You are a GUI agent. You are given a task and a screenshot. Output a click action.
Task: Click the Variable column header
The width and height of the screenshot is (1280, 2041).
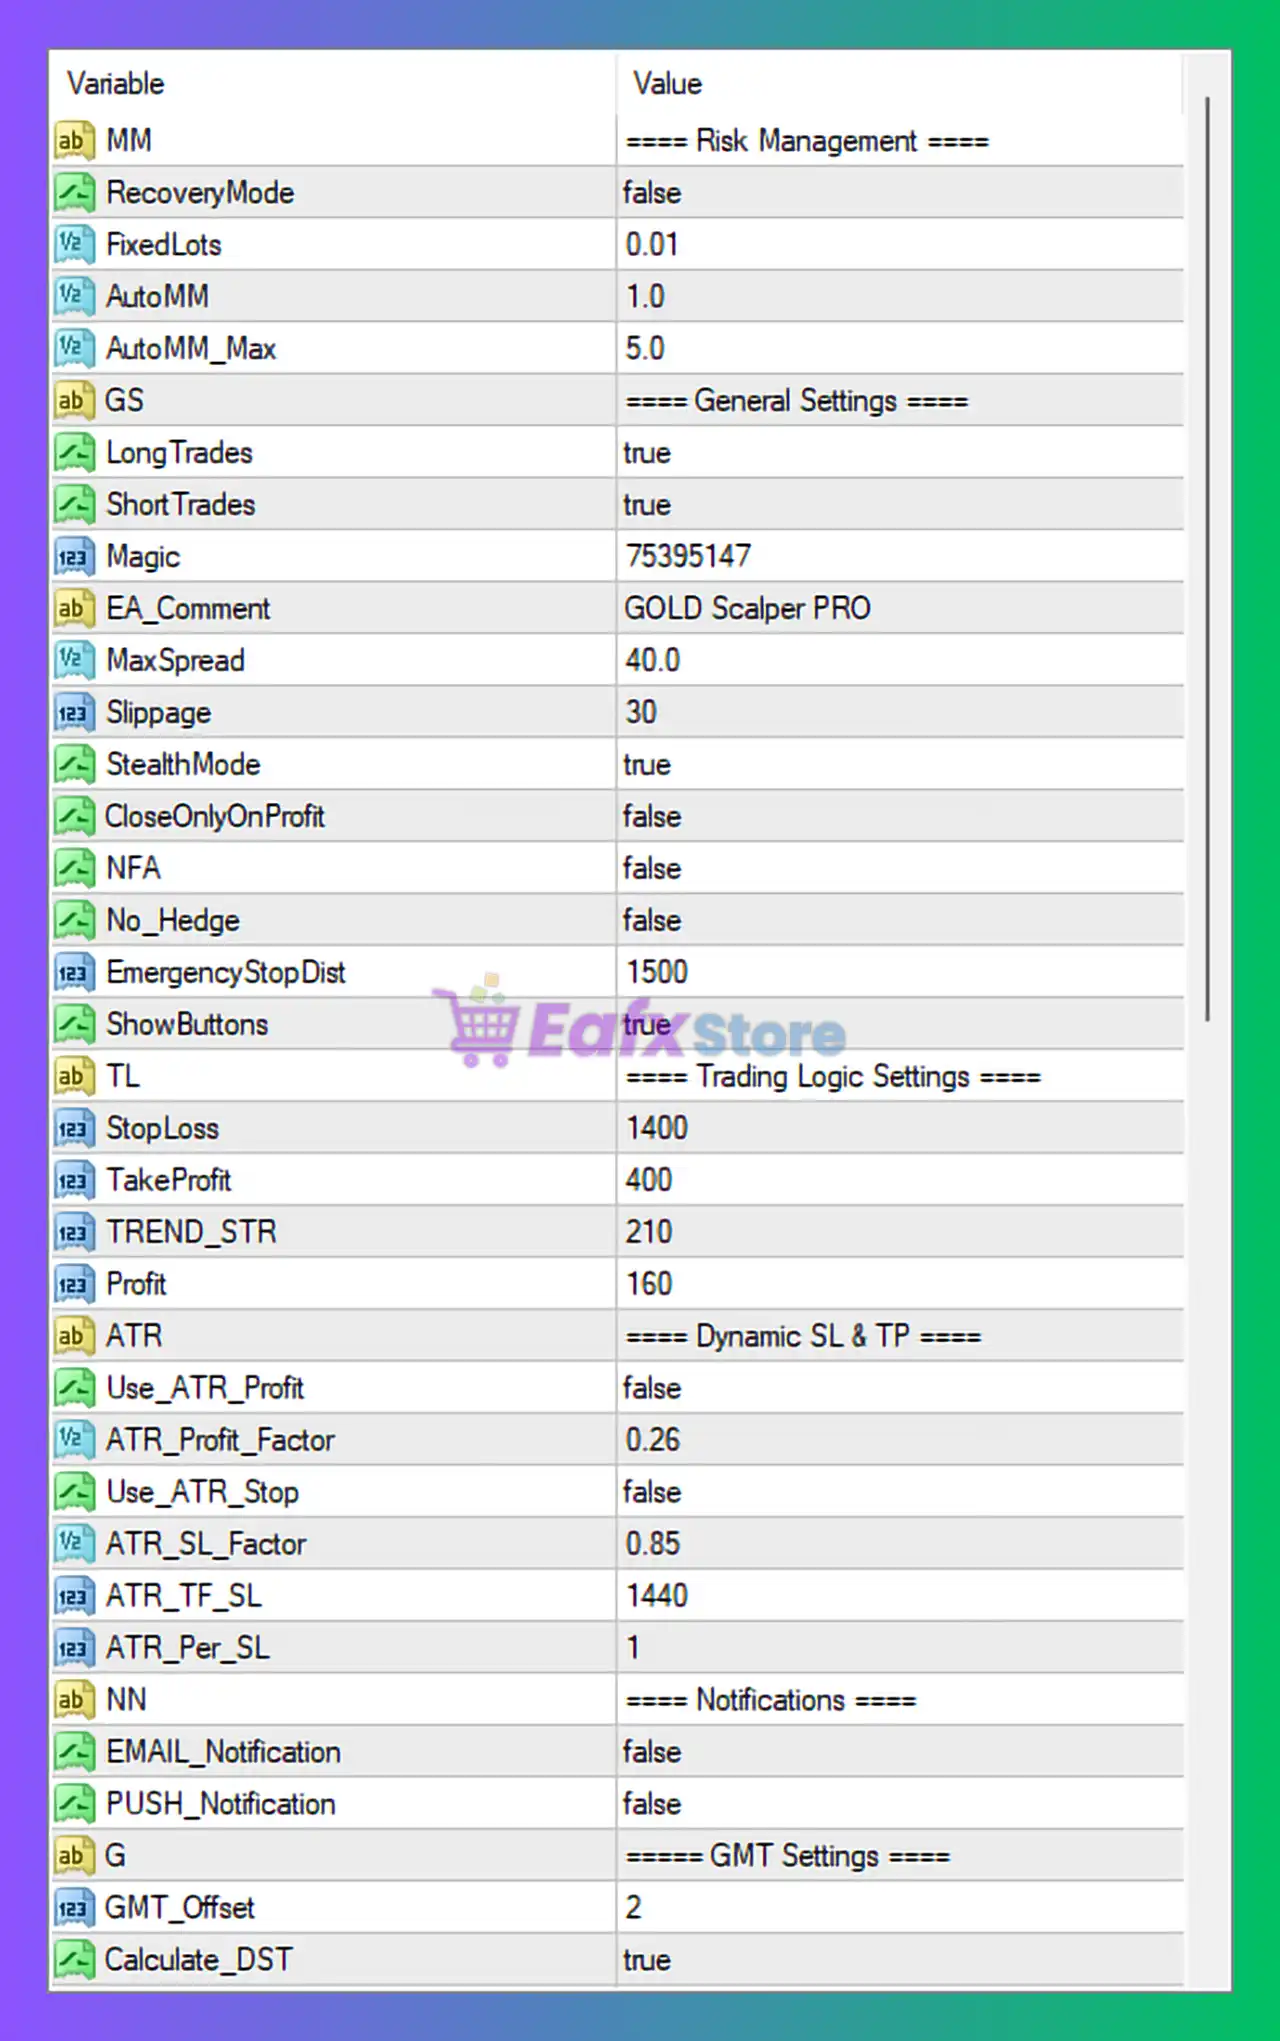coord(116,84)
